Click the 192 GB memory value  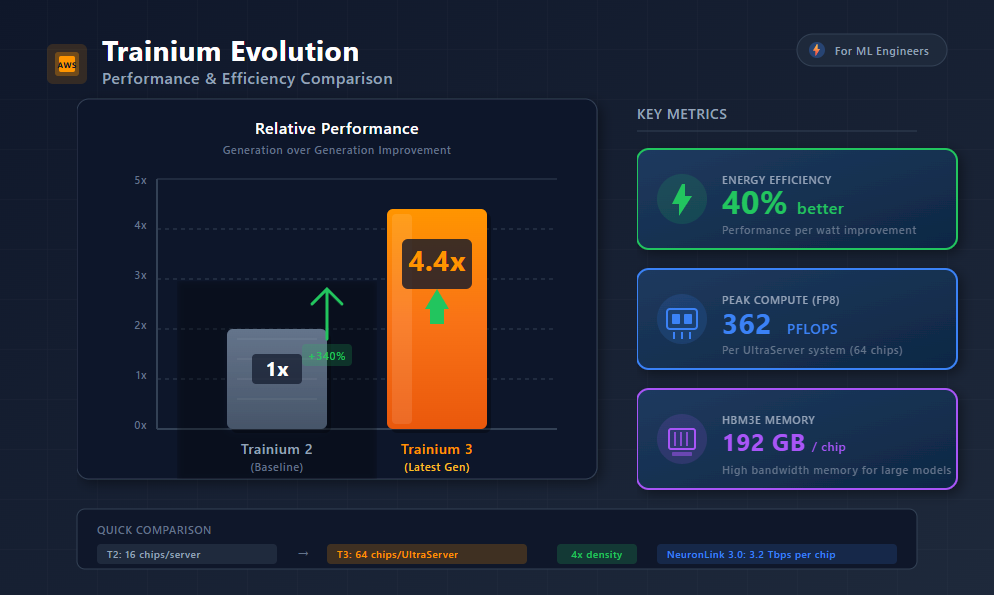point(764,443)
